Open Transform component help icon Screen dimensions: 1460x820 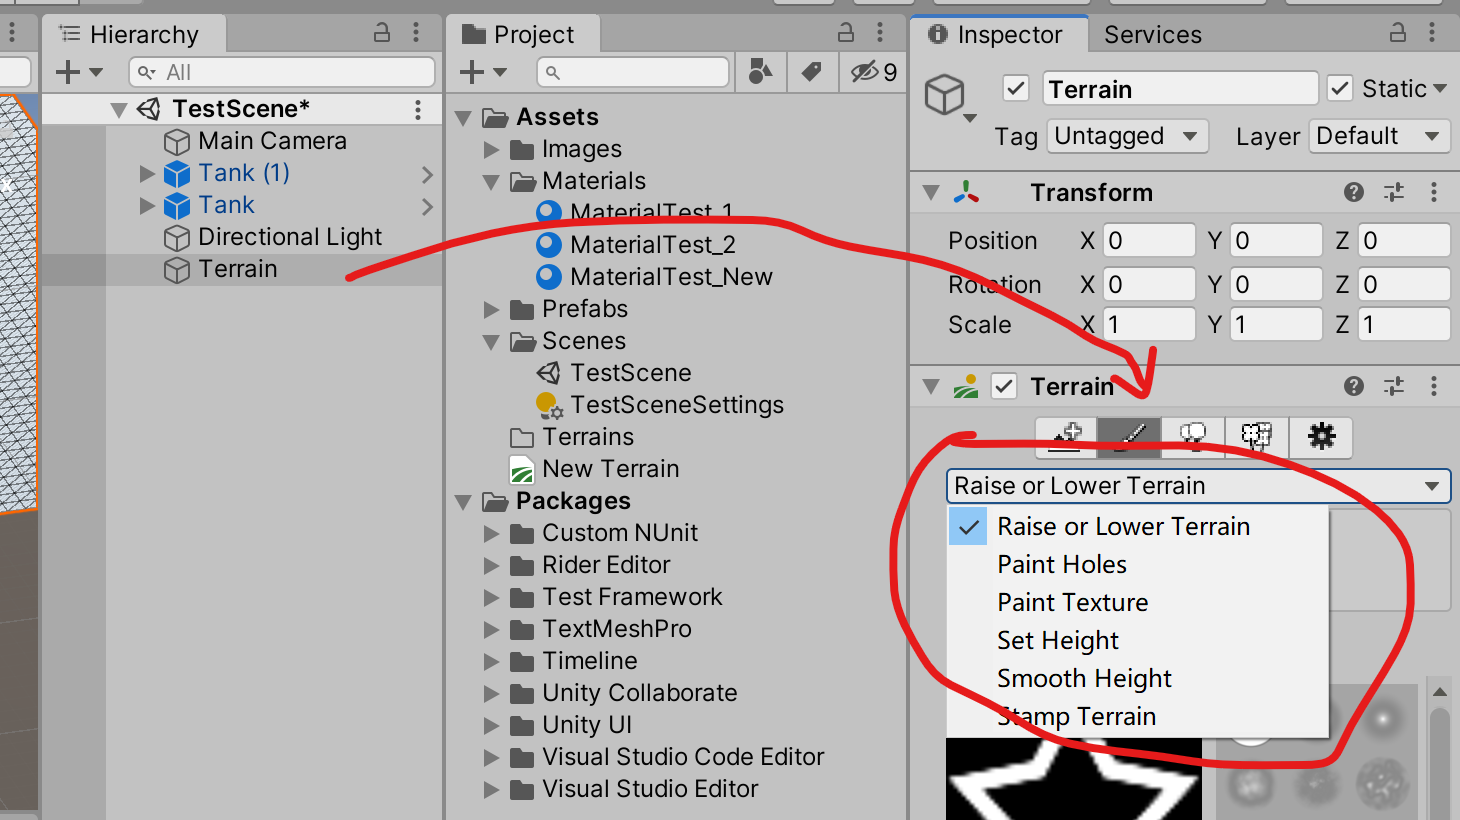tap(1354, 192)
